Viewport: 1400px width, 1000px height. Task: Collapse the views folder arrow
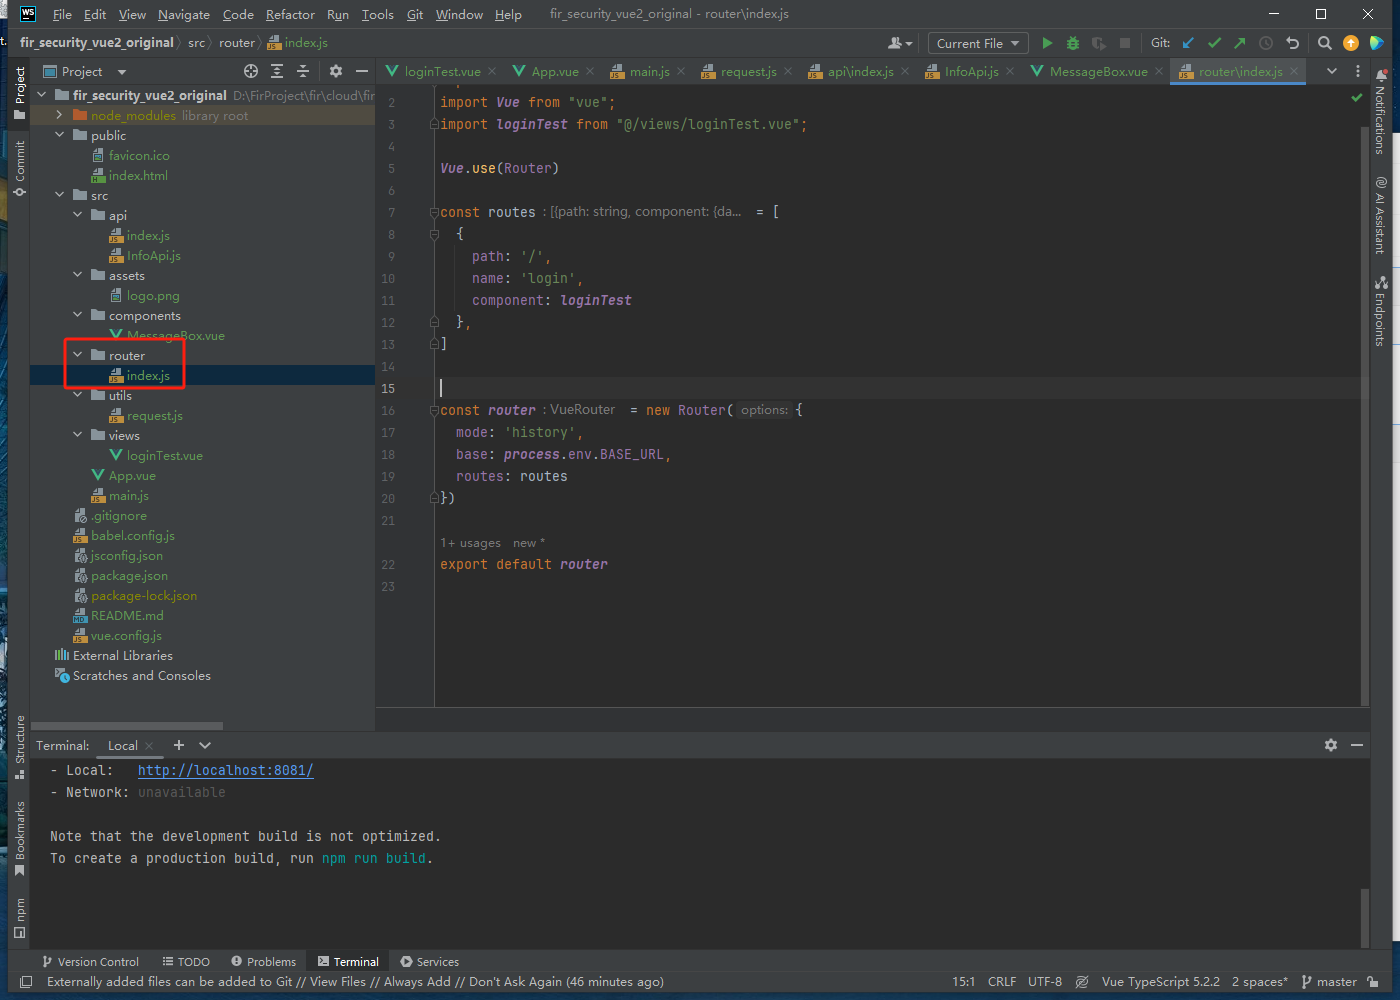pyautogui.click(x=78, y=435)
